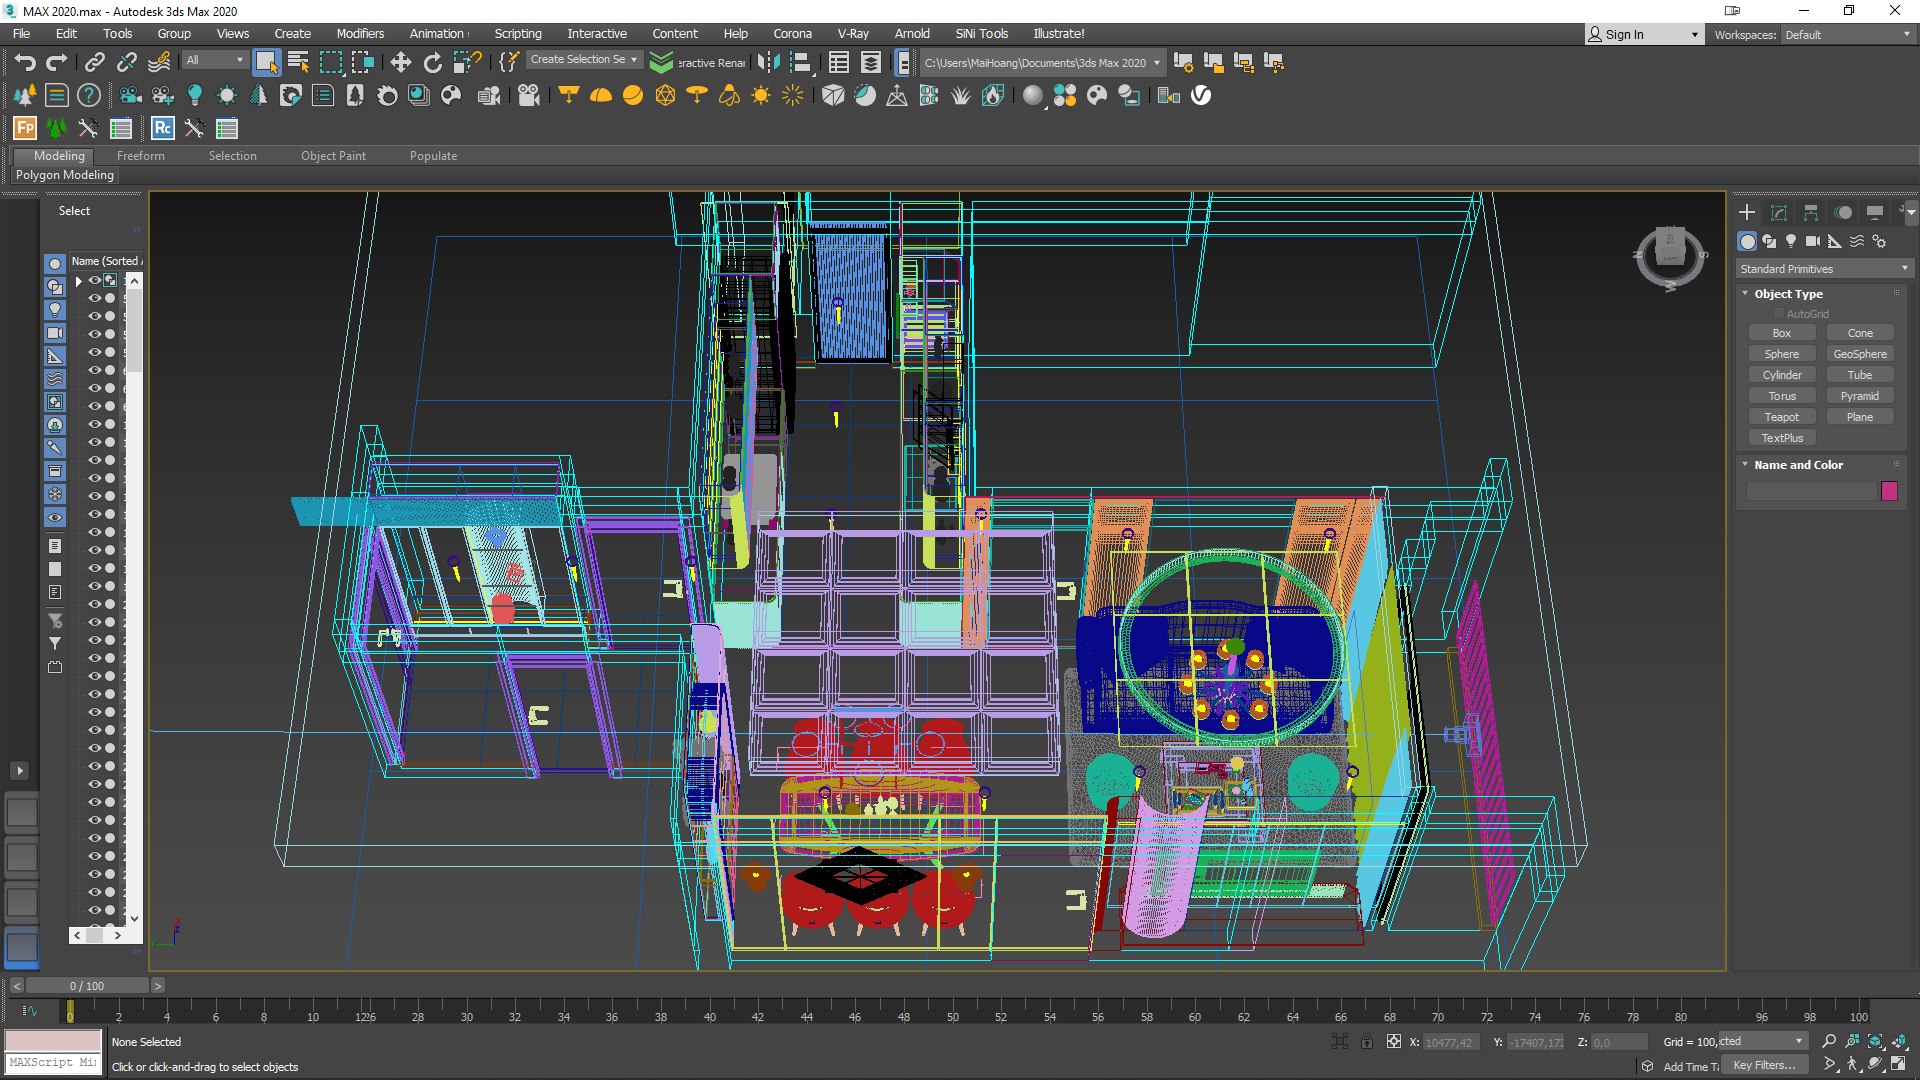Open the All selection filter dropdown

(214, 60)
